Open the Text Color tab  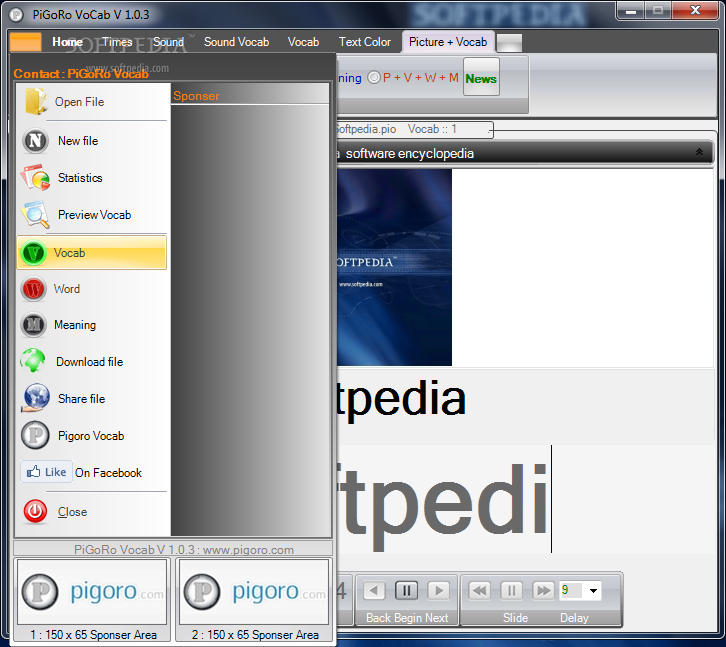tap(365, 42)
